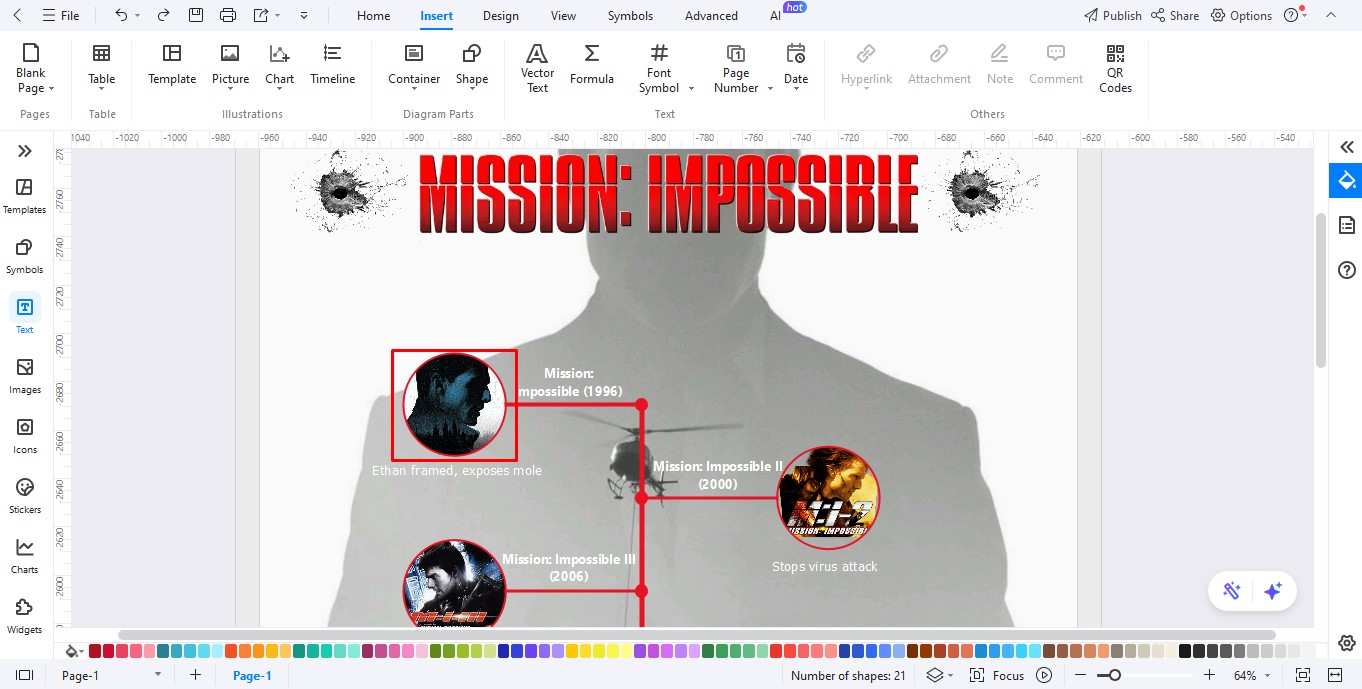Screen dimensions: 1362x689
Task: Click the back arrow in title bar
Action: (17, 15)
